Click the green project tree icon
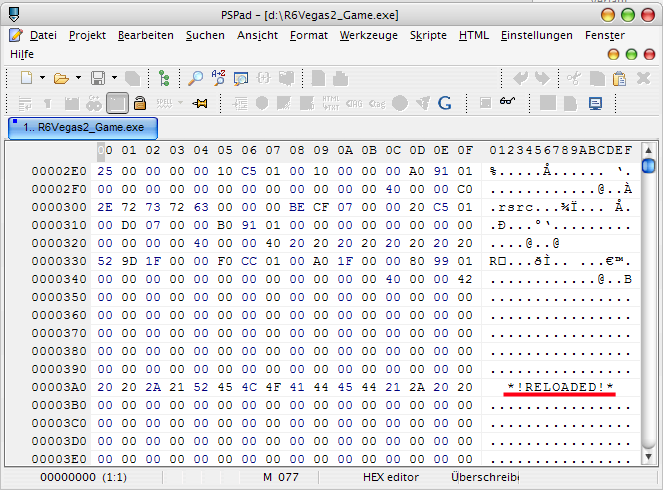 pyautogui.click(x=164, y=77)
